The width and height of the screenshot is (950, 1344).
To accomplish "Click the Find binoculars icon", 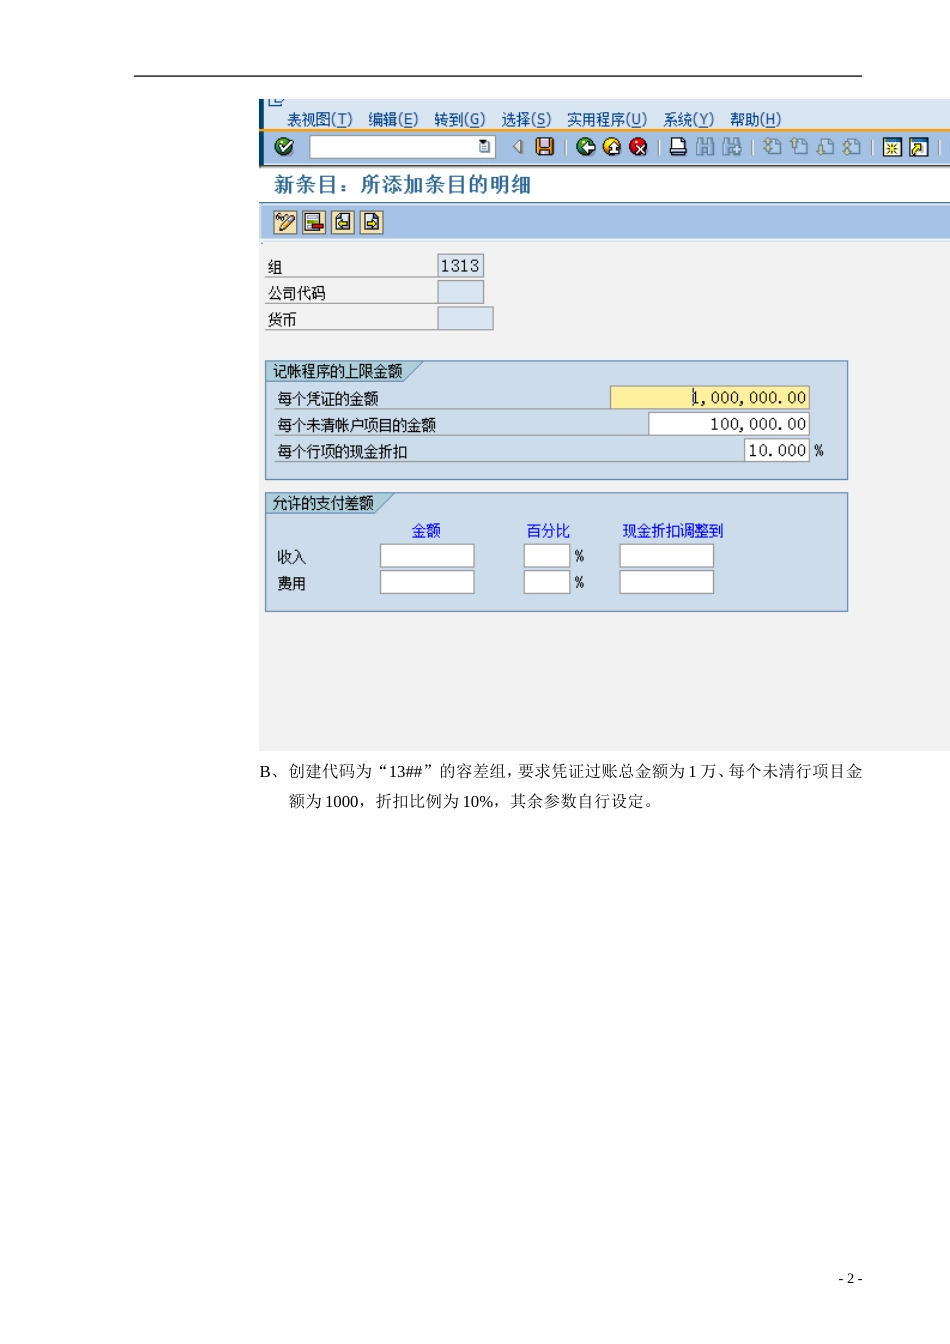I will tap(705, 147).
